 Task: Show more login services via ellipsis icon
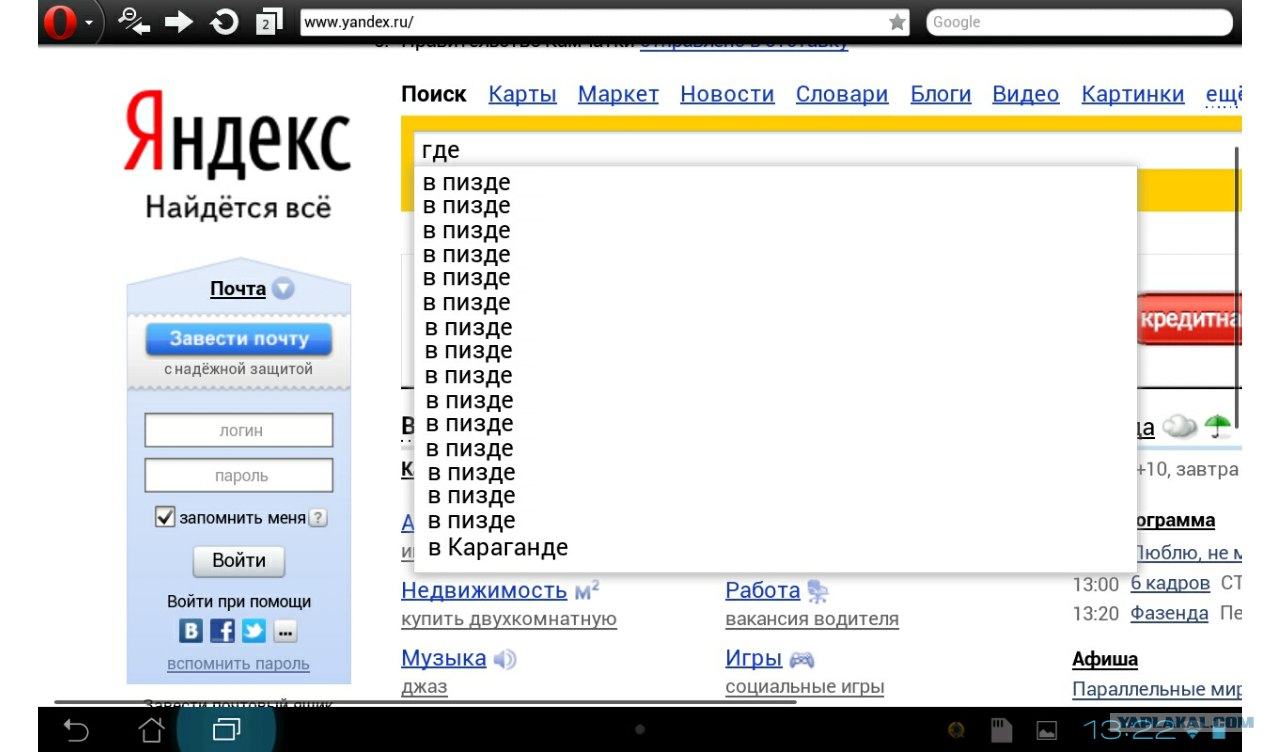(x=286, y=631)
